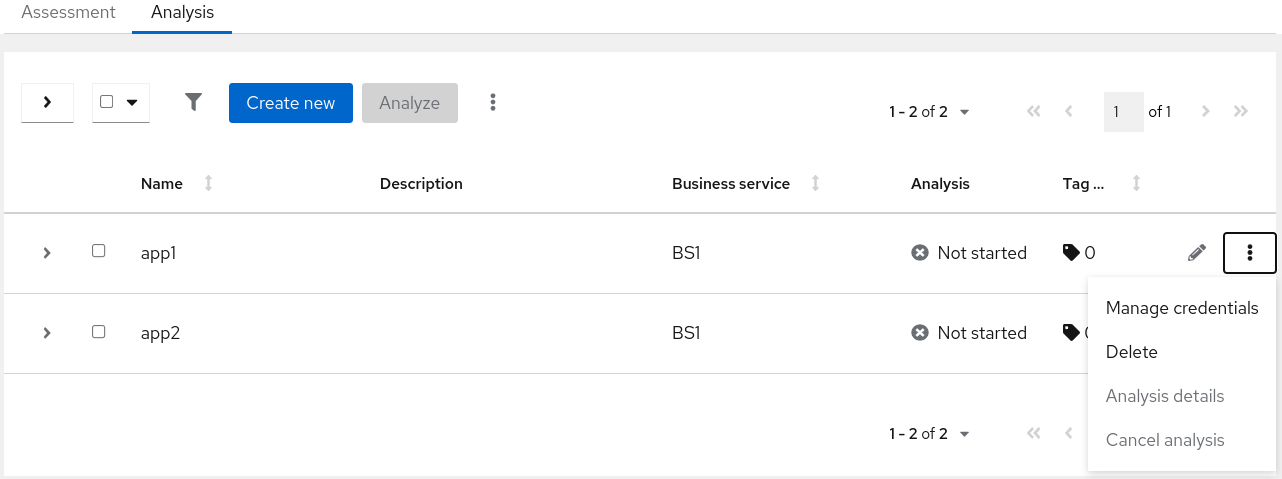Screen dimensions: 1282x479
Task: Switch to the Assessment tab
Action: click(x=68, y=13)
